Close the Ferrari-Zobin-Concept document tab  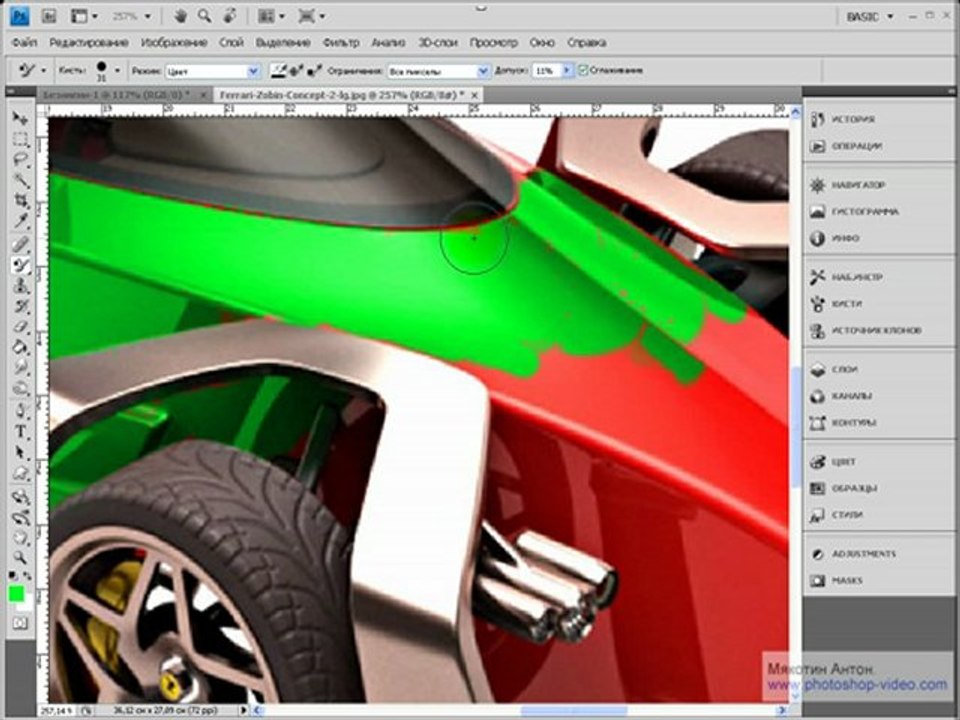pyautogui.click(x=474, y=95)
